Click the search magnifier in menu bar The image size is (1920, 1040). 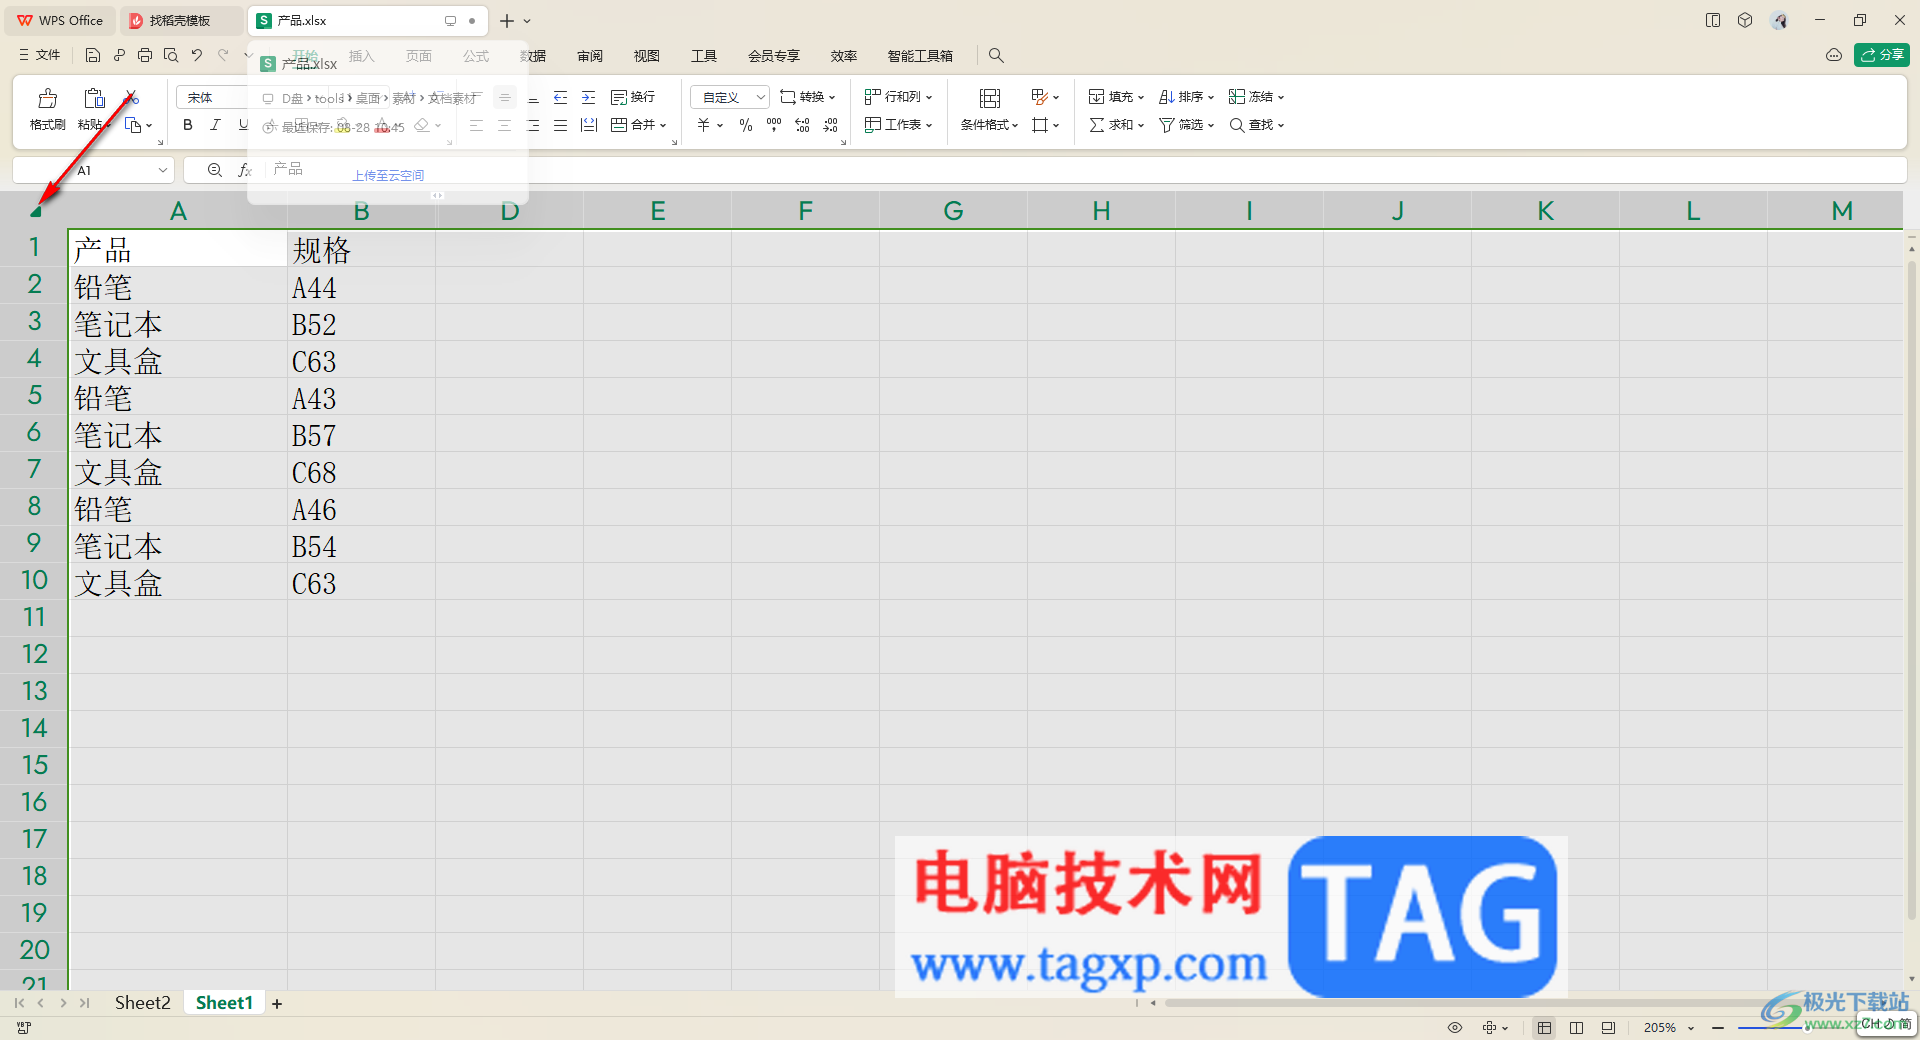click(996, 56)
